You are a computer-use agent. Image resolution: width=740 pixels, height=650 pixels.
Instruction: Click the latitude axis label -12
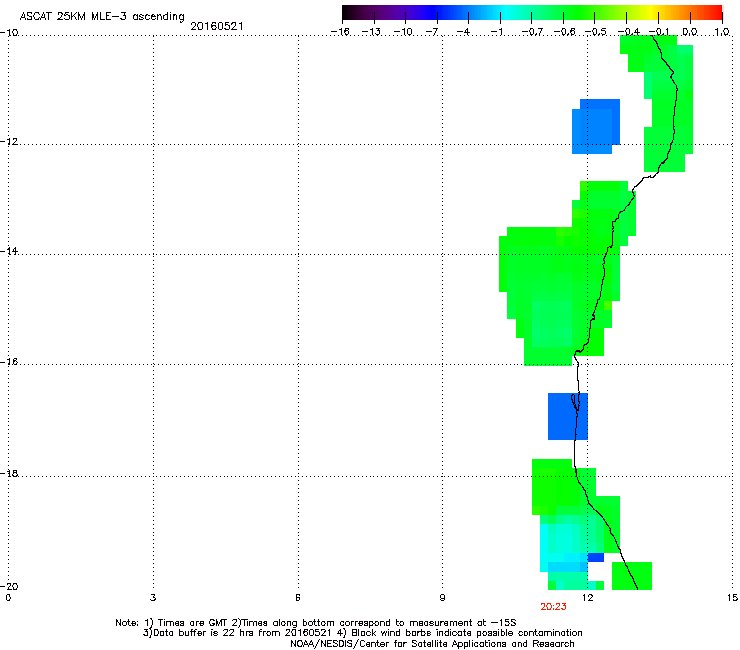pyautogui.click(x=9, y=142)
